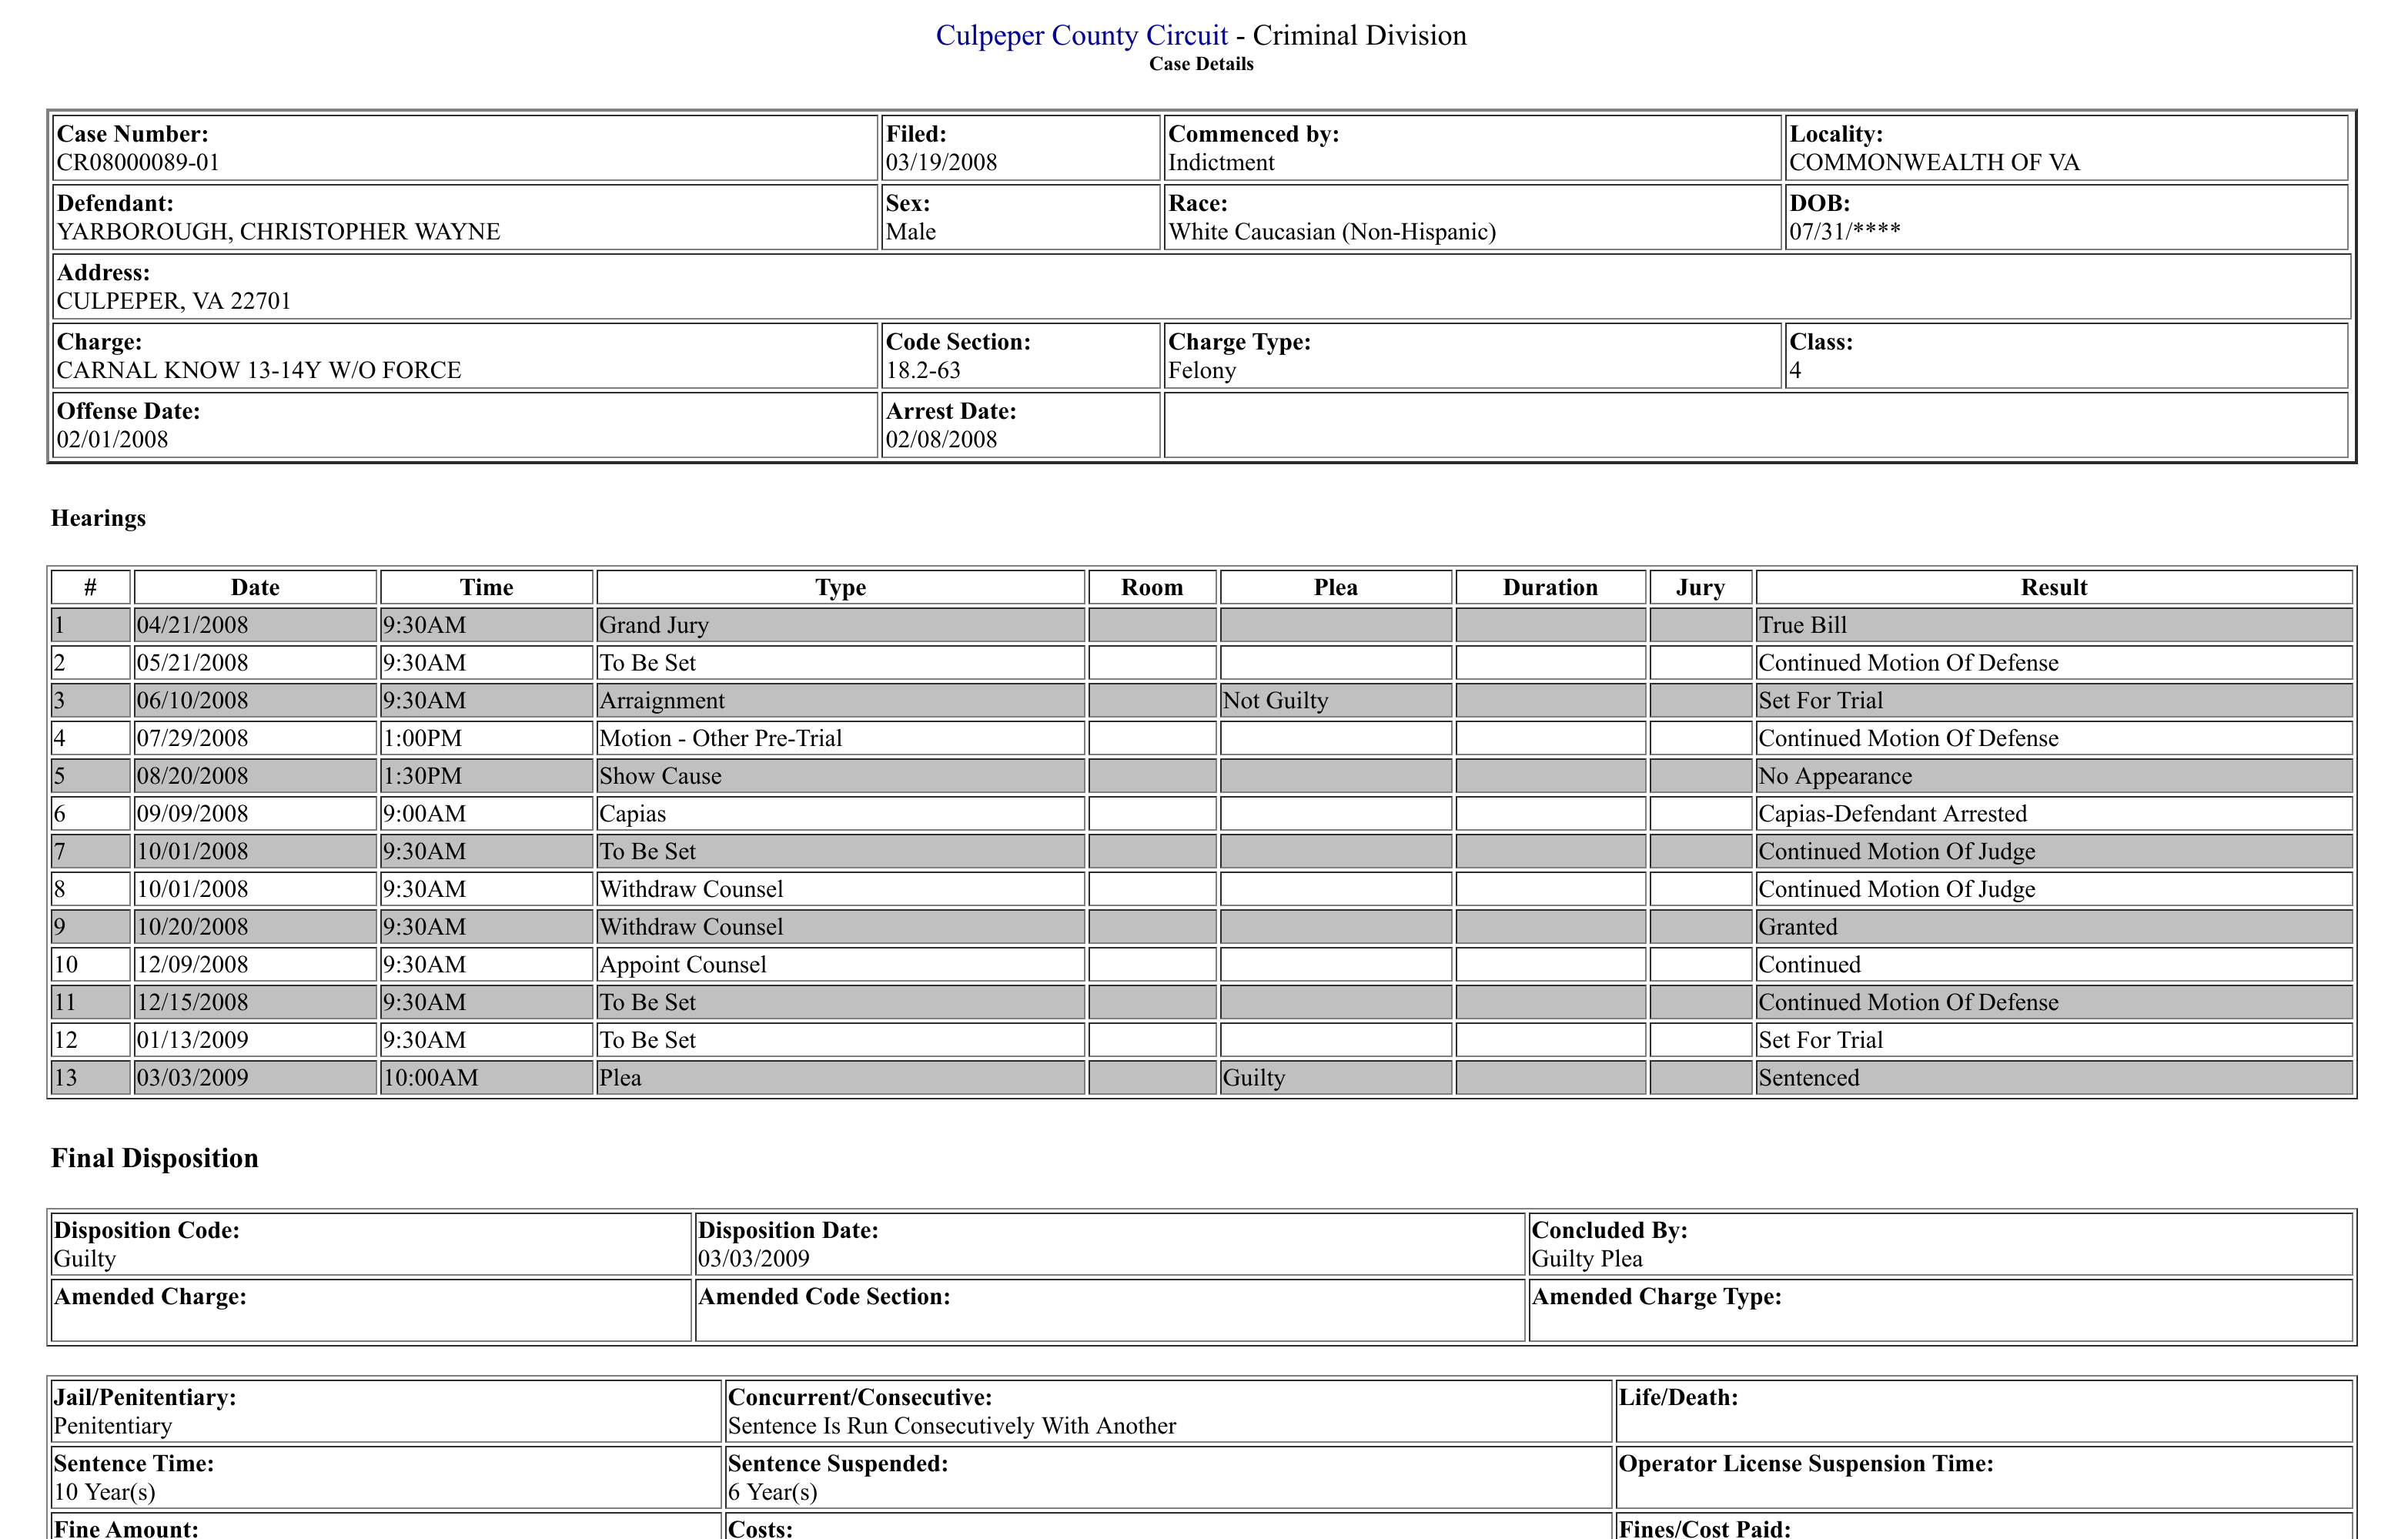This screenshot has width=2408, height=1539.
Task: Select race White Caucasian (Non-Hispanic)
Action: [x=1332, y=232]
